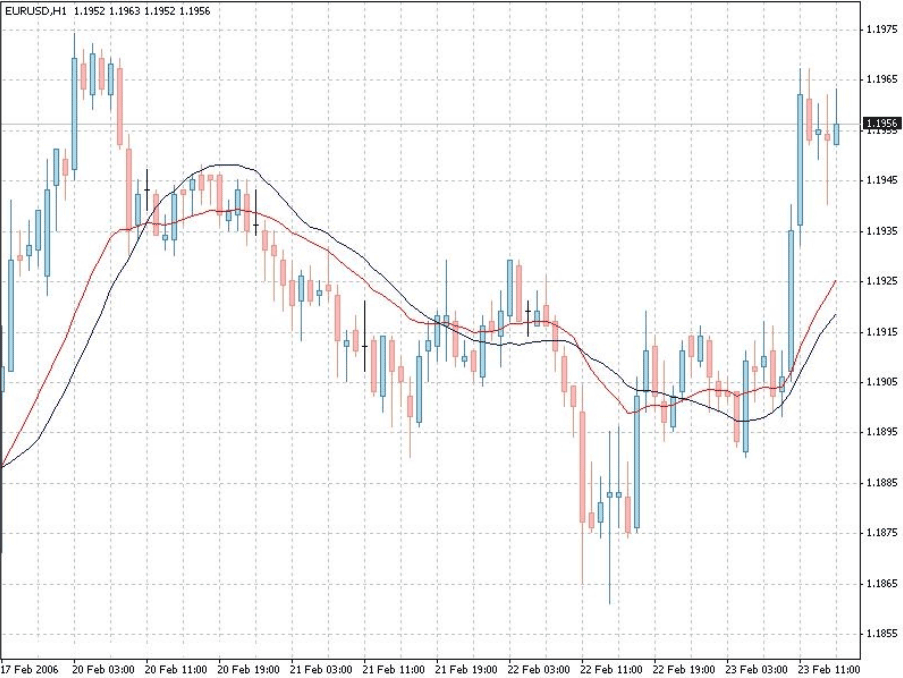The height and width of the screenshot is (678, 903).
Task: Click the 20 Feb 03:00 time label
Action: coord(104,669)
